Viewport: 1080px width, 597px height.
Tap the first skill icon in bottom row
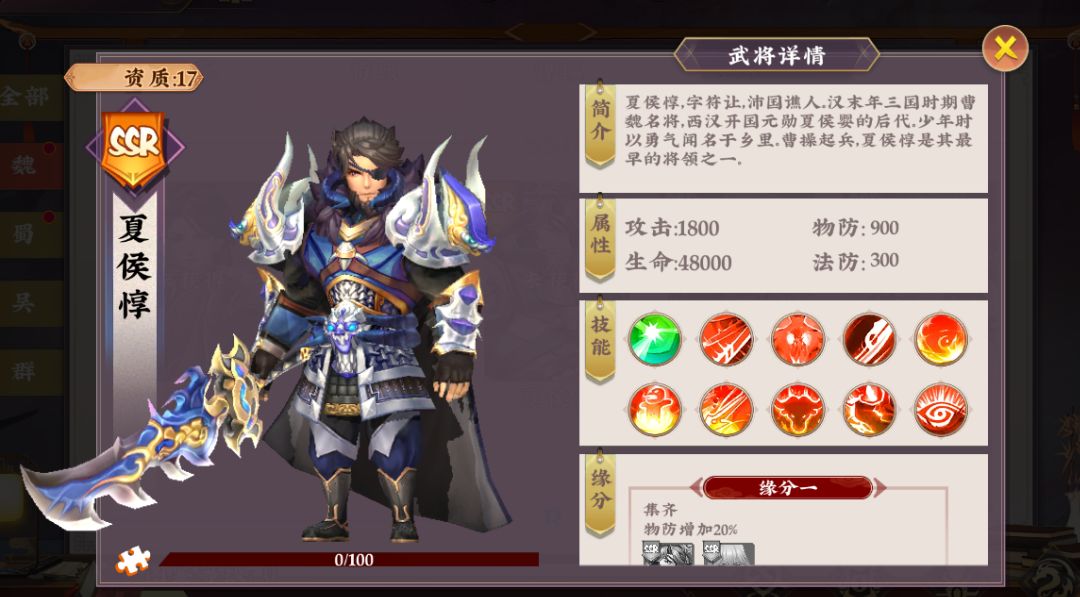tap(655, 410)
